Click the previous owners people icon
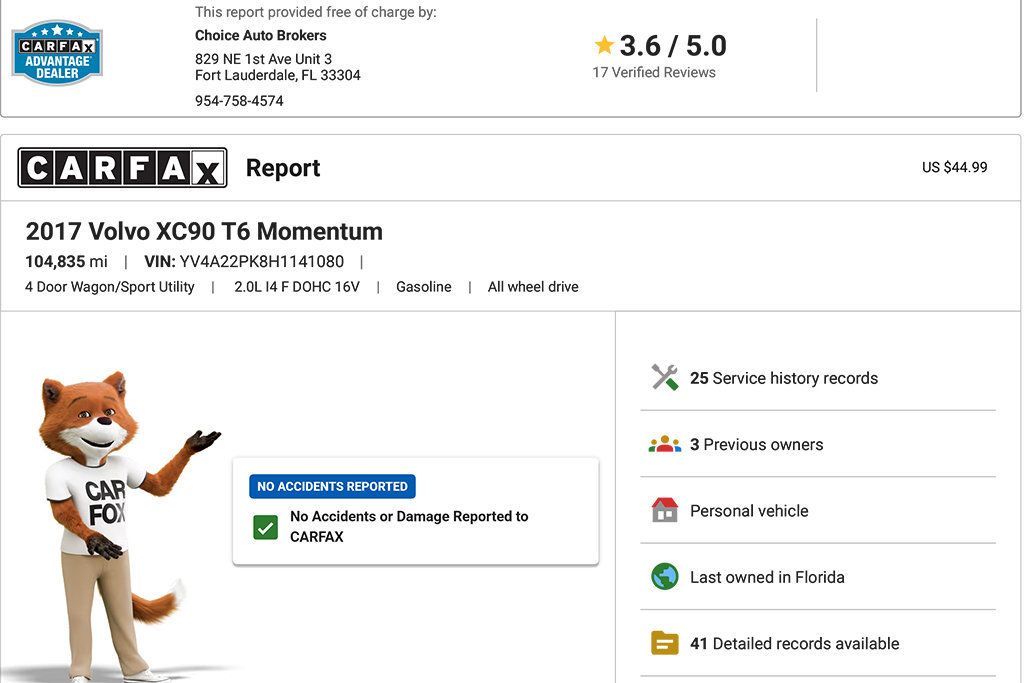1024x683 pixels. (x=665, y=444)
